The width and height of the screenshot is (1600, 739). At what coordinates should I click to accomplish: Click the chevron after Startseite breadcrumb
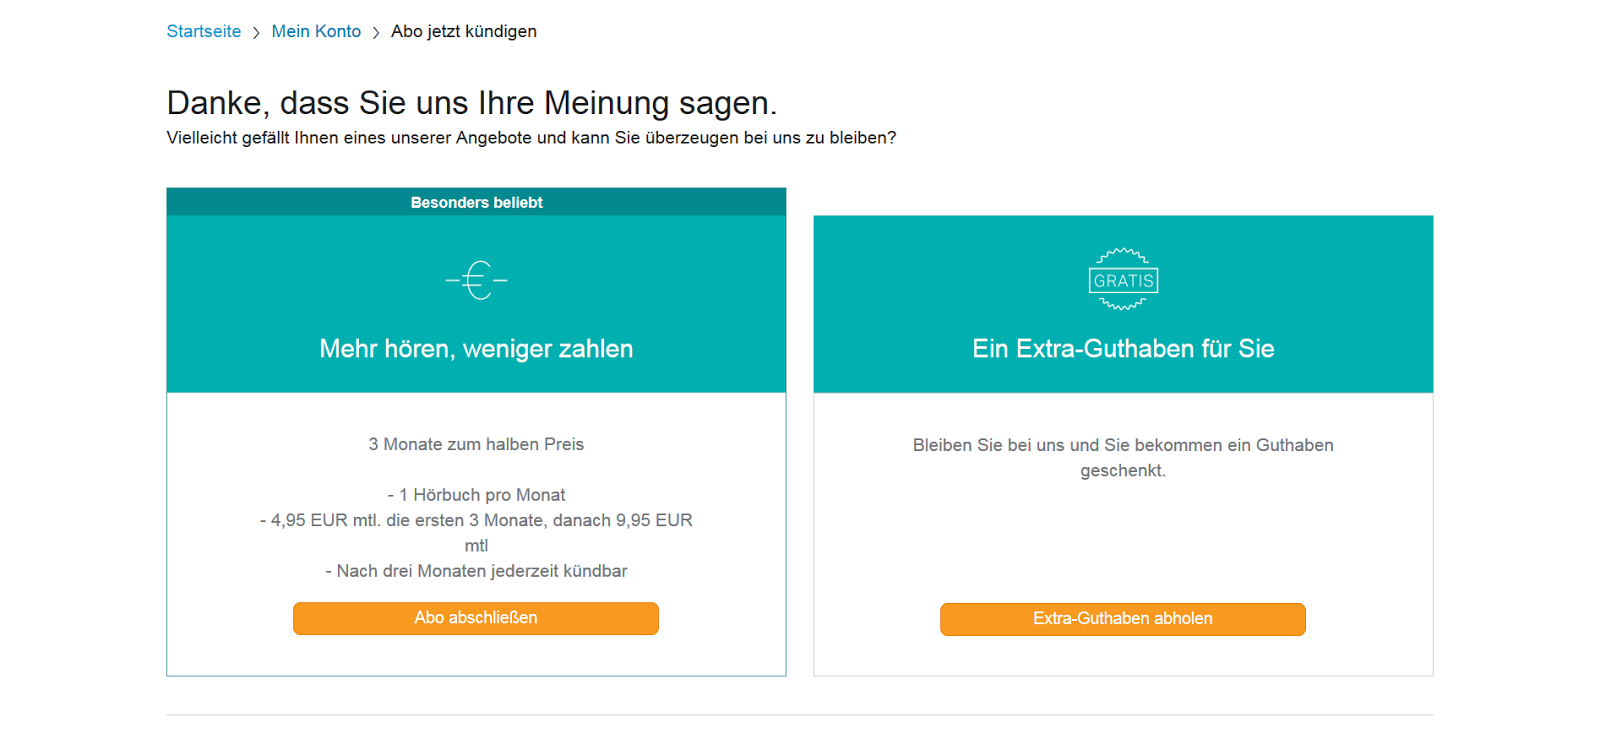(256, 33)
